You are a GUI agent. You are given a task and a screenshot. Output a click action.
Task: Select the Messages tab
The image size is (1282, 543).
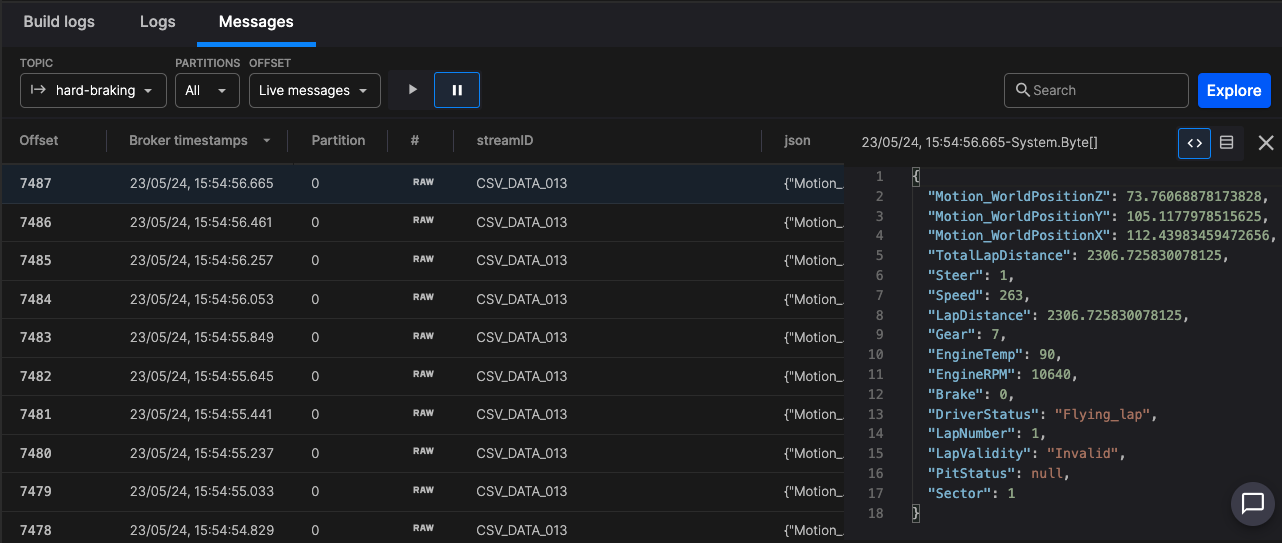click(x=256, y=21)
